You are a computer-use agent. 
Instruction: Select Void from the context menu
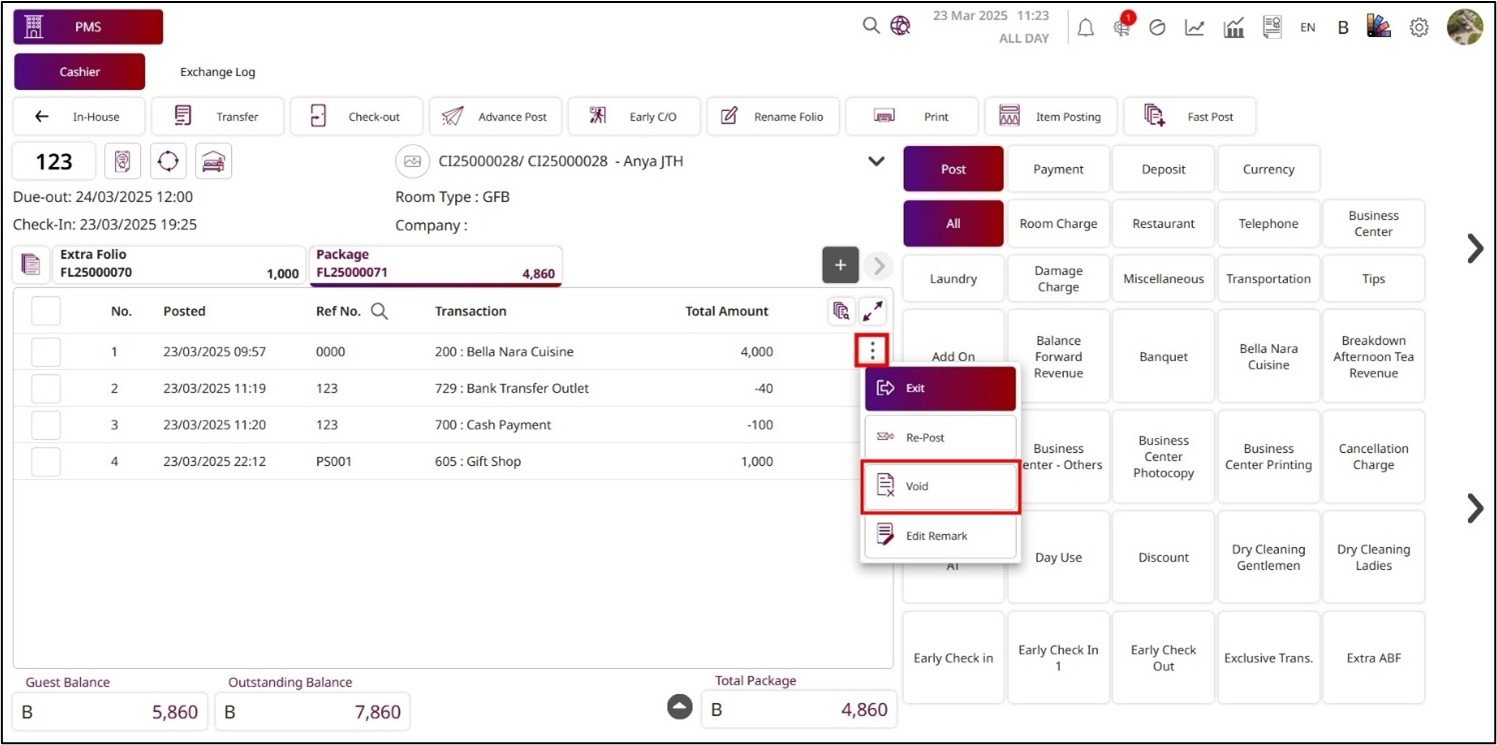(940, 487)
